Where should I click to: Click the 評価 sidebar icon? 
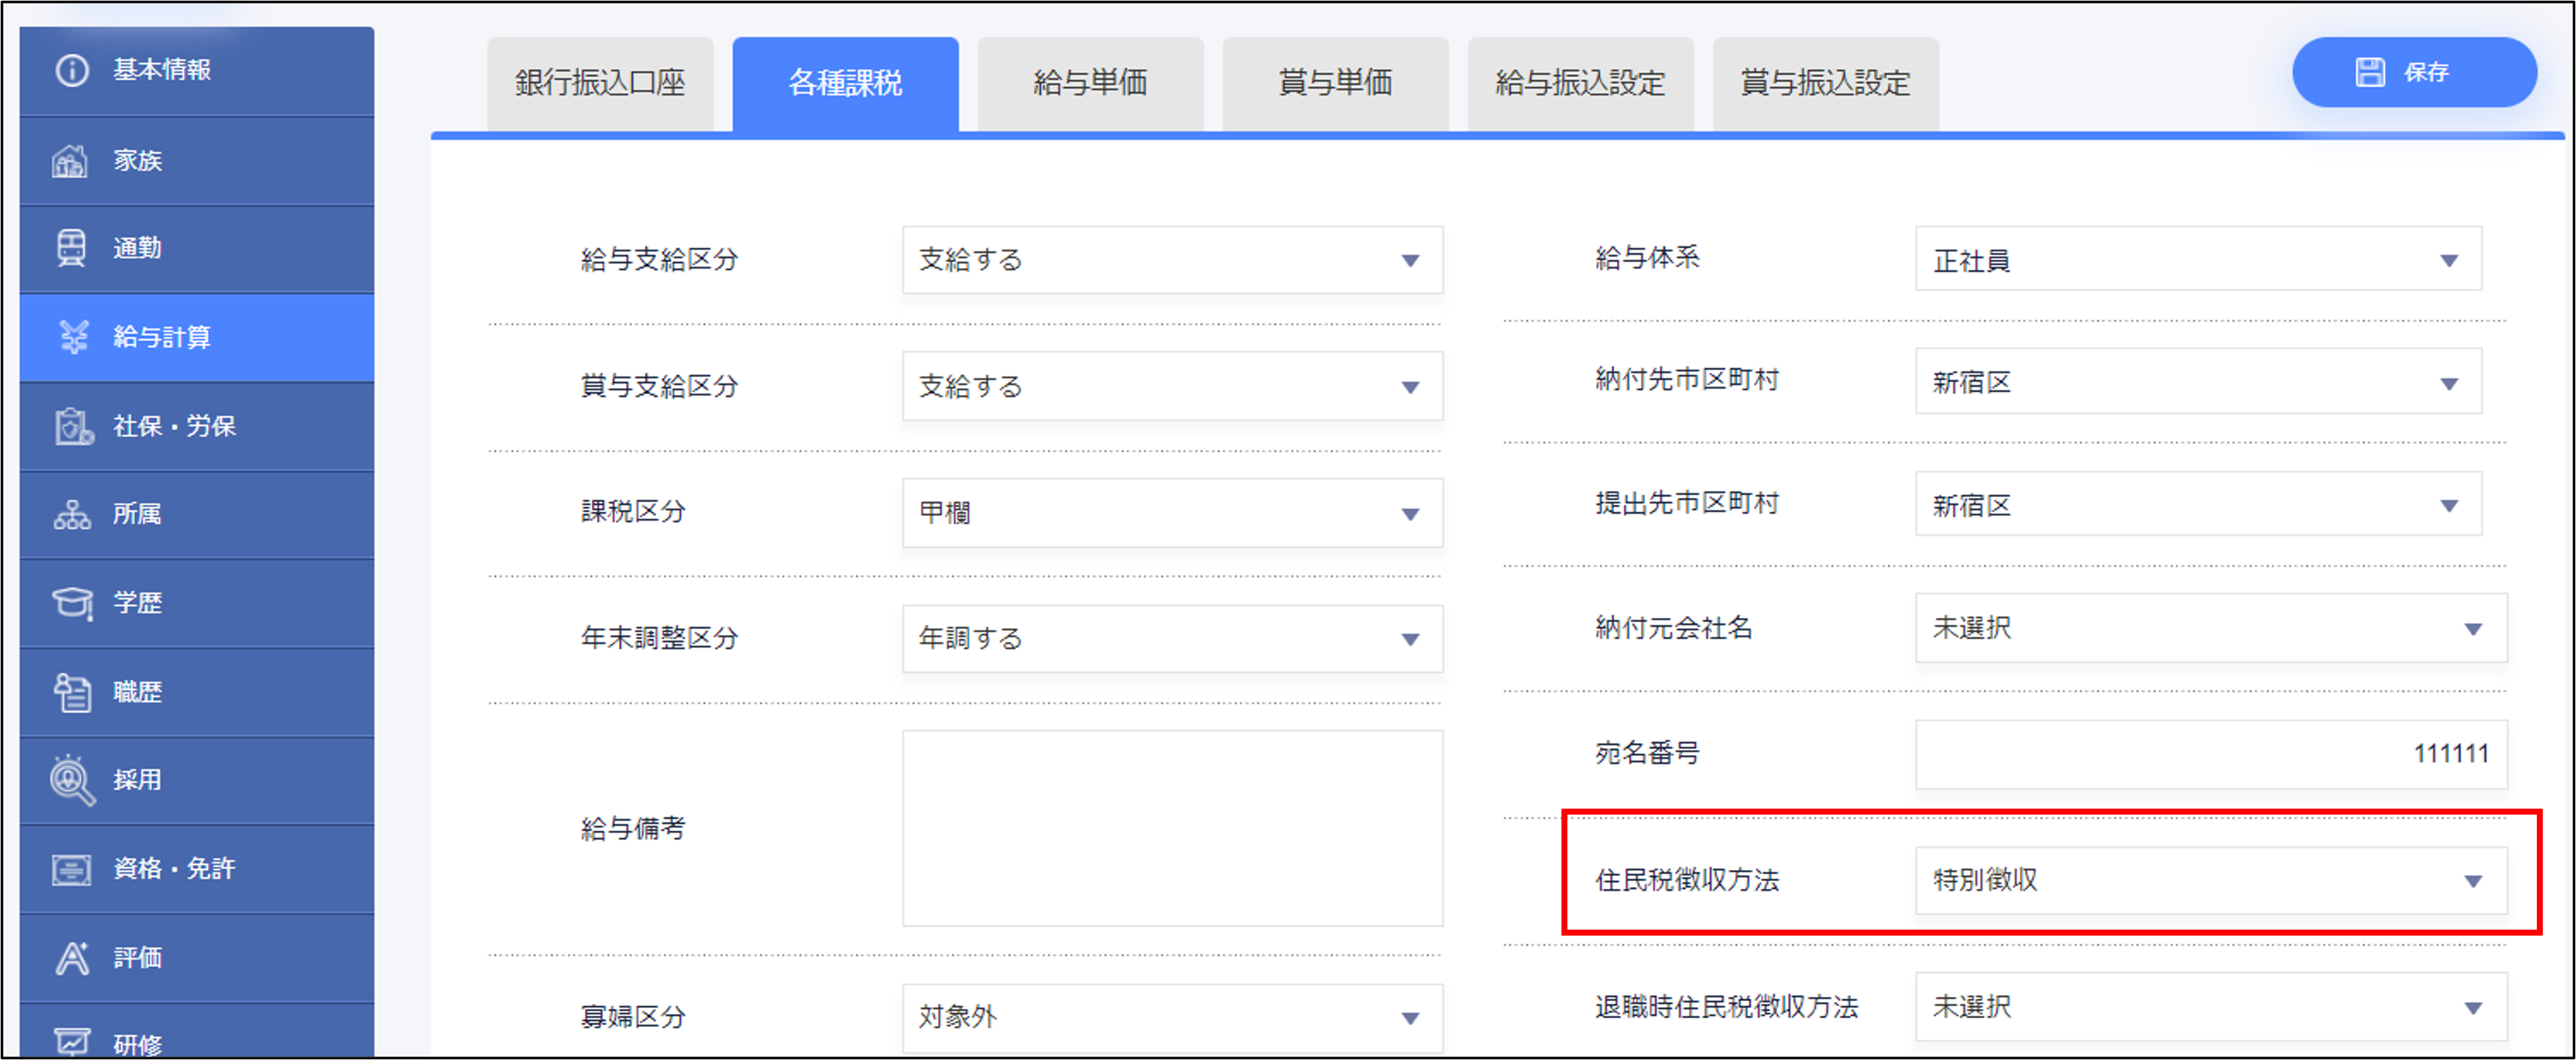click(x=71, y=957)
